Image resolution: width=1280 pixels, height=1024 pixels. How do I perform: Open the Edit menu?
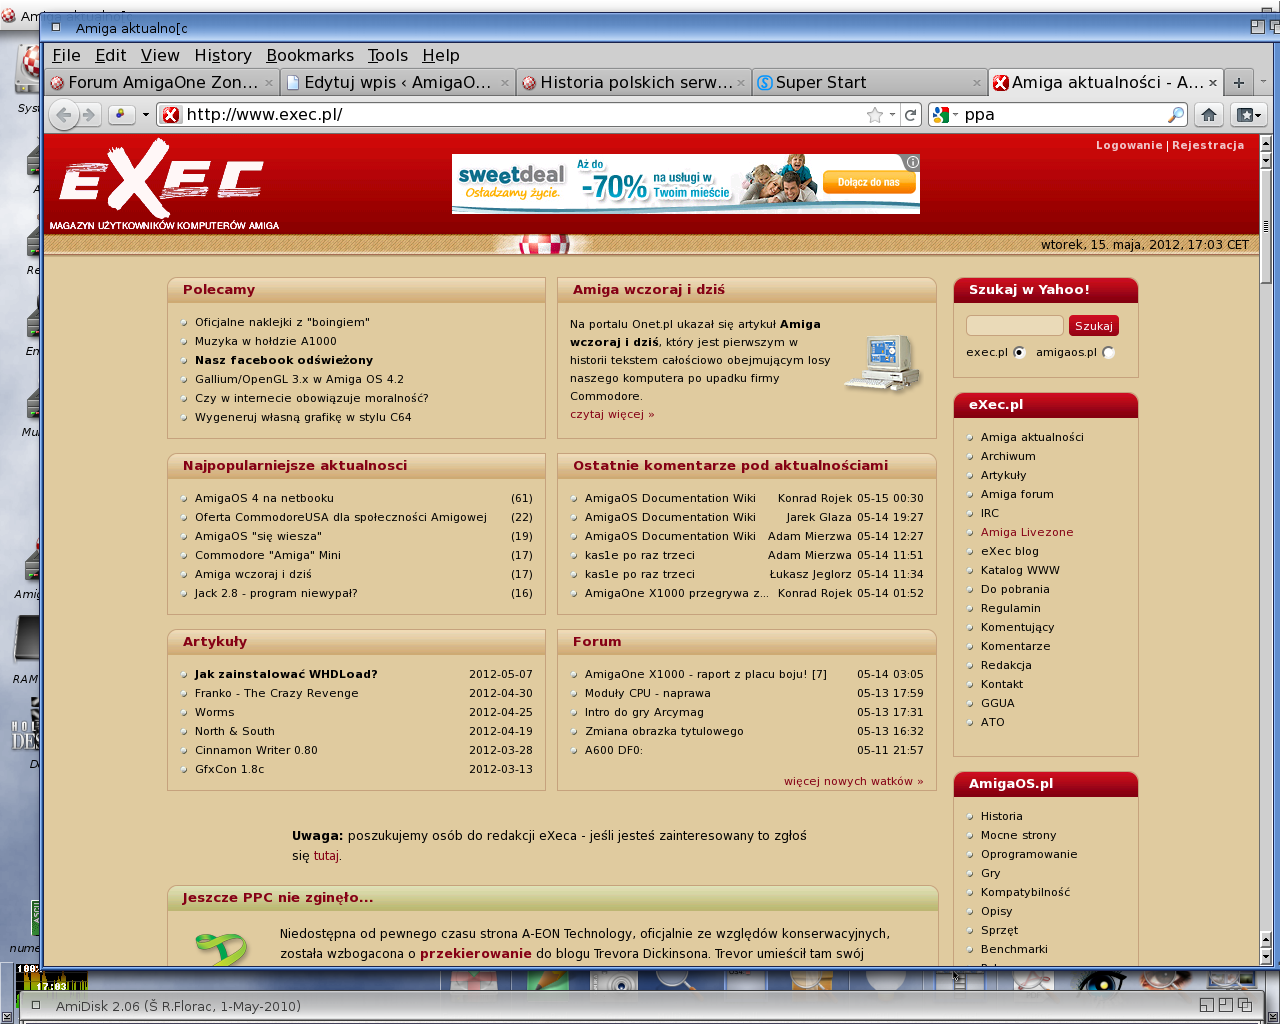coord(110,56)
